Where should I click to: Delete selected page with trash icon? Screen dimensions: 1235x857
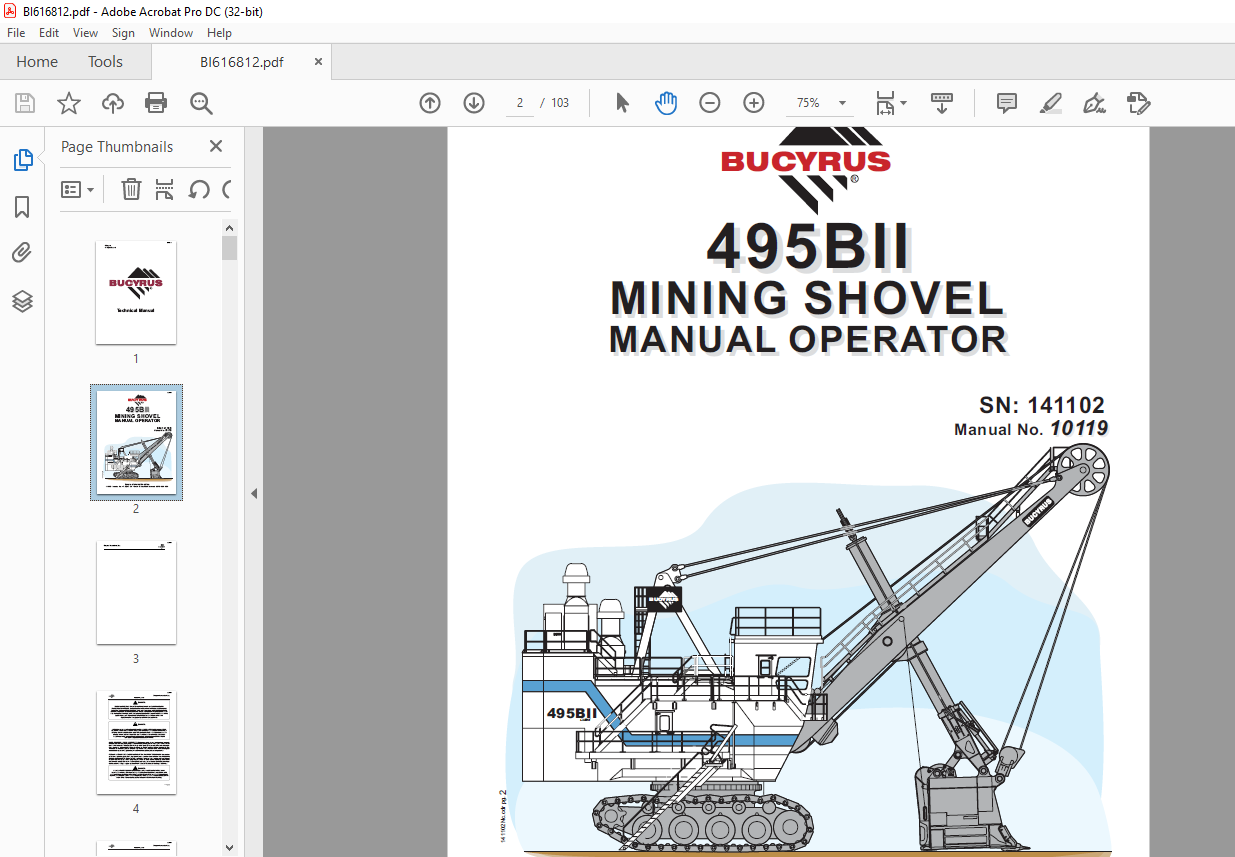click(131, 189)
